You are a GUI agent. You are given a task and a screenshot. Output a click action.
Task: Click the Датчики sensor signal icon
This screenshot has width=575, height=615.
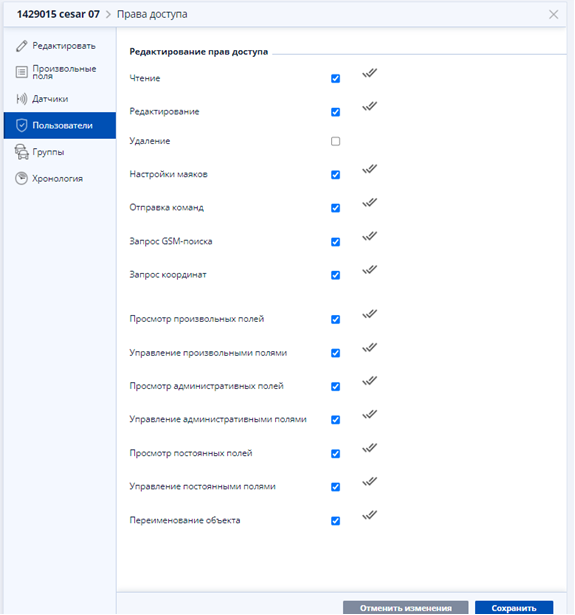(x=22, y=99)
